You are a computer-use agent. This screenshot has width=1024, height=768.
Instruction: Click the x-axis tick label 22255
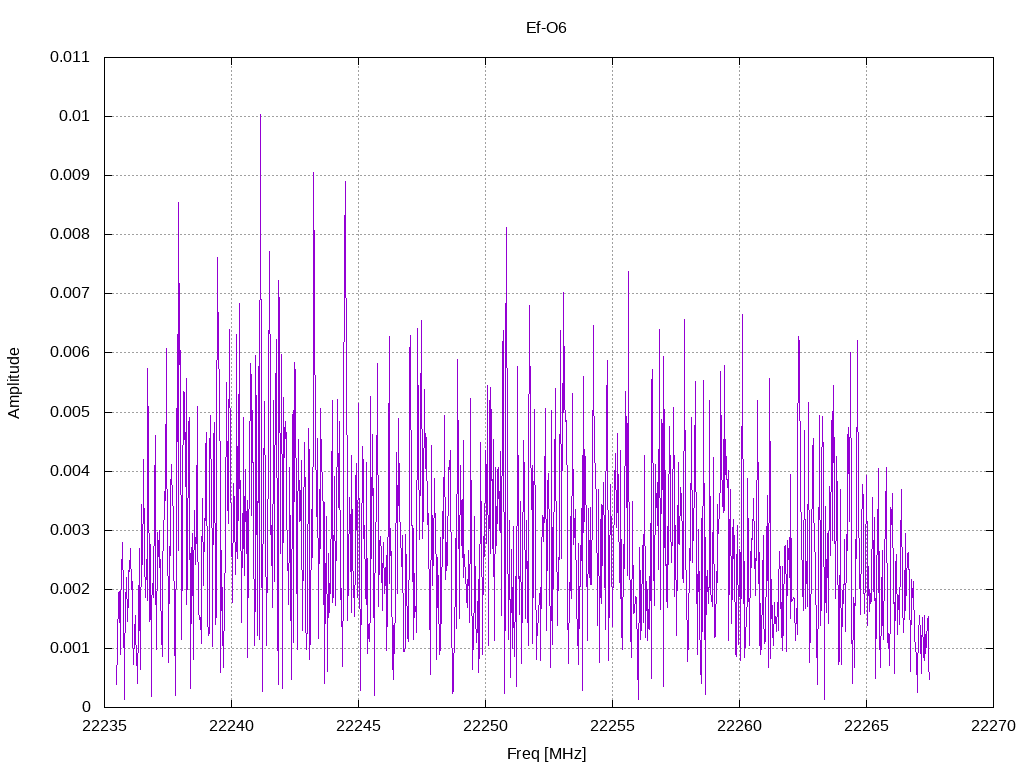[x=613, y=726]
